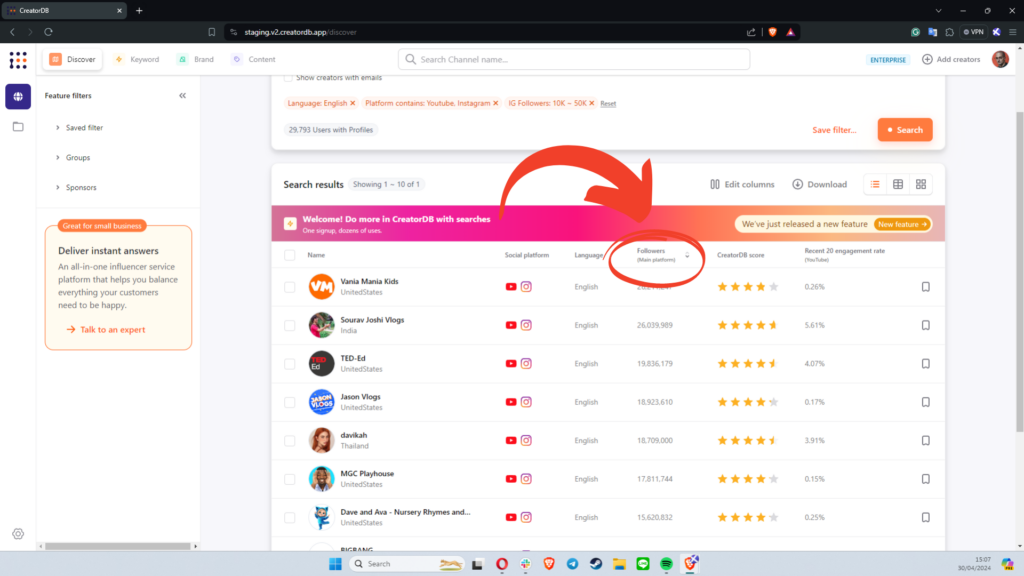Viewport: 1024px width, 576px height.
Task: Open Instagram icon for Sourav Joshi Vlogs
Action: [x=526, y=325]
